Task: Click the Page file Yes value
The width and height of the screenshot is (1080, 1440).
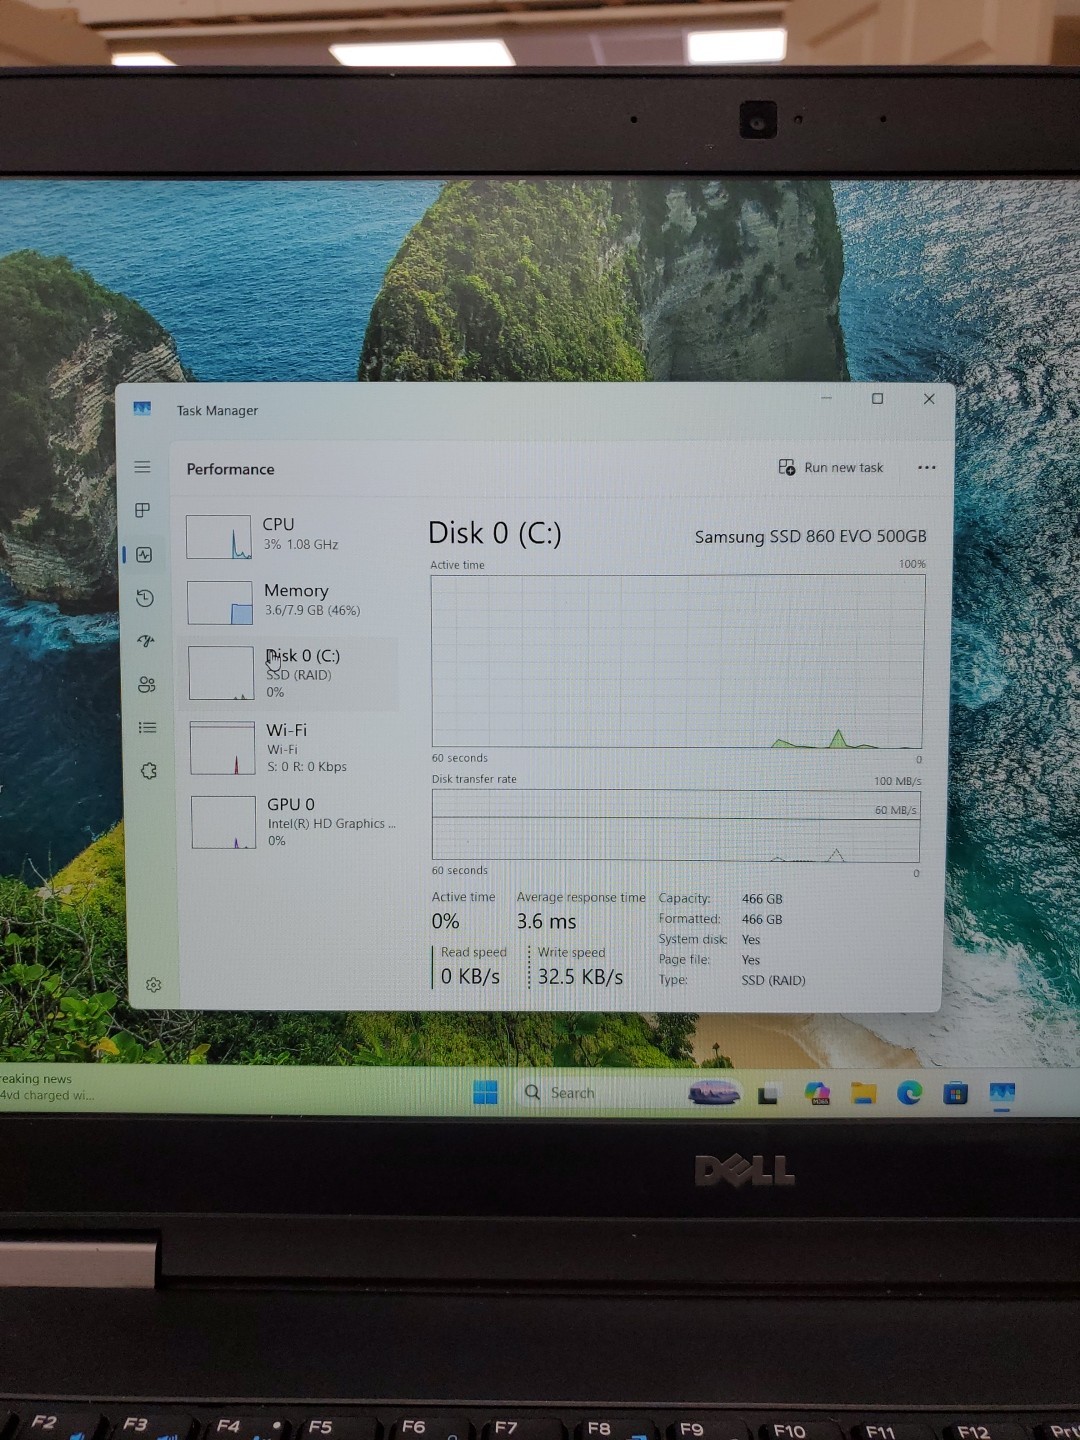Action: (751, 960)
